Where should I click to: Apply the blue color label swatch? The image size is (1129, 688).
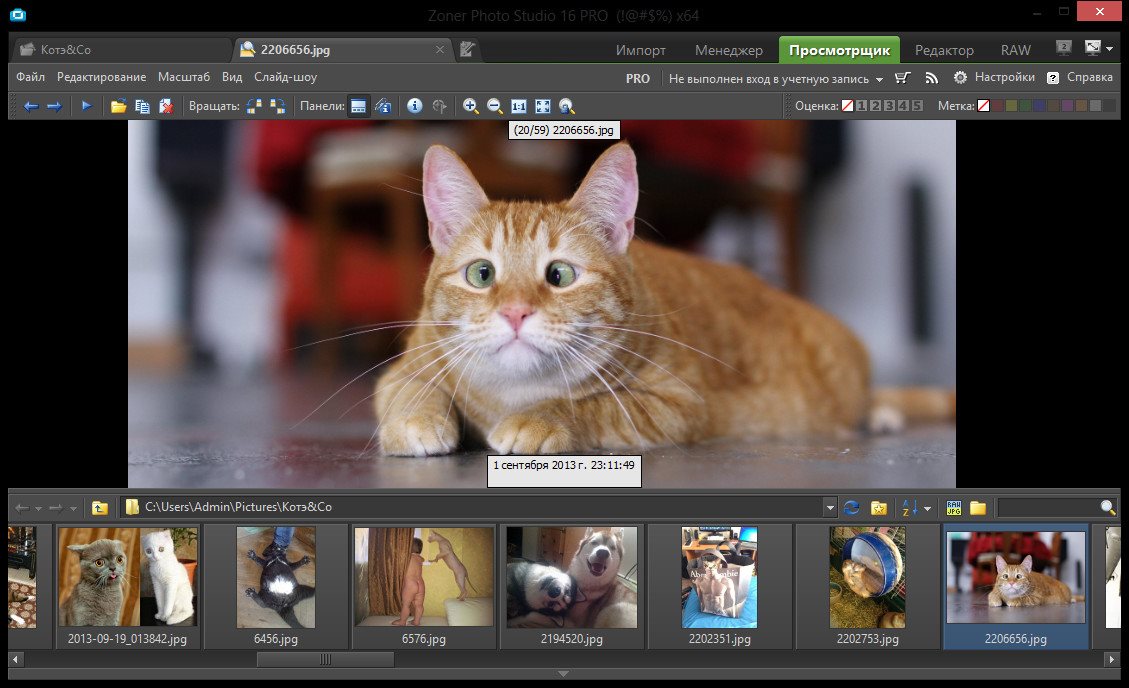1039,106
